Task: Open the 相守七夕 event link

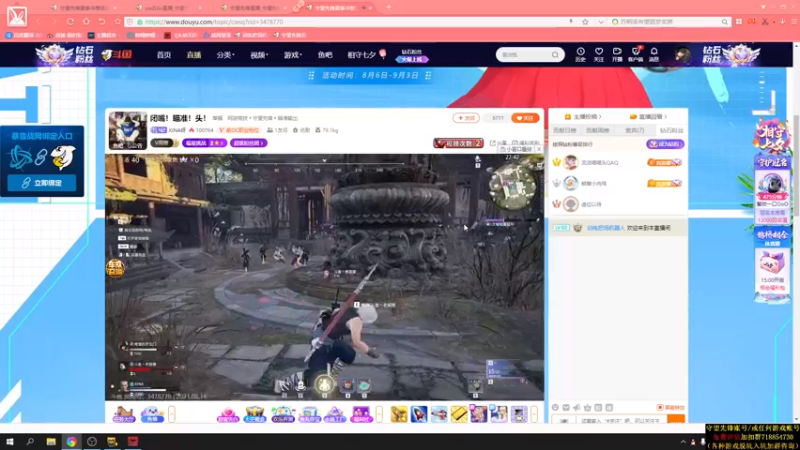Action: (x=366, y=55)
